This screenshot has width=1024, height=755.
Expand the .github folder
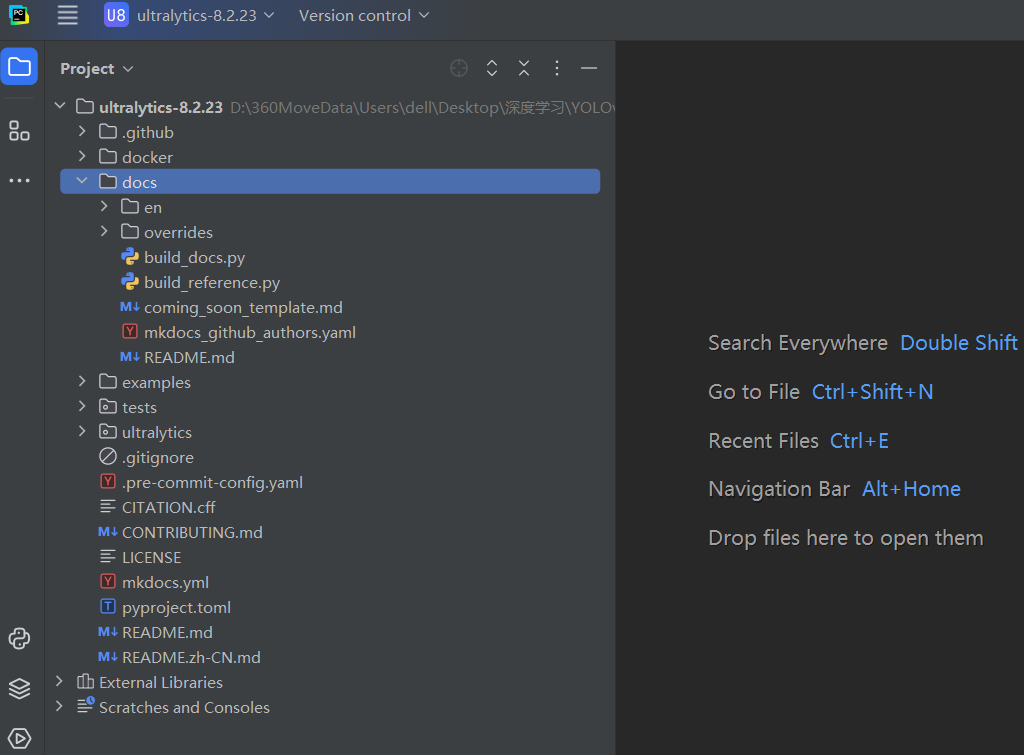pyautogui.click(x=82, y=131)
